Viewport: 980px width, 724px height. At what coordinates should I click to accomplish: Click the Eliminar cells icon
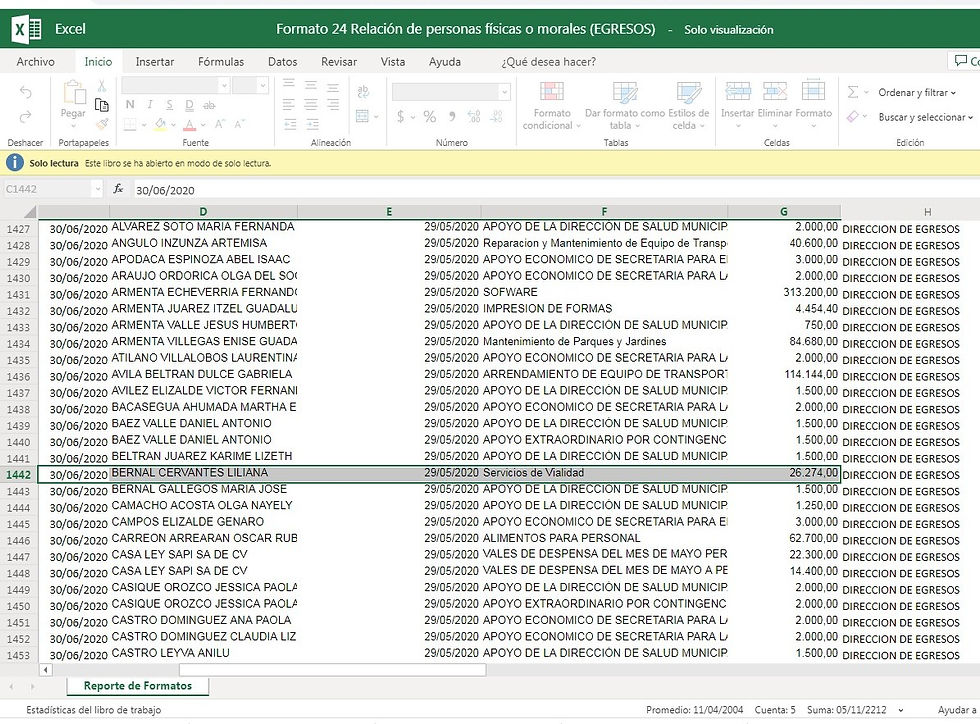pyautogui.click(x=775, y=92)
